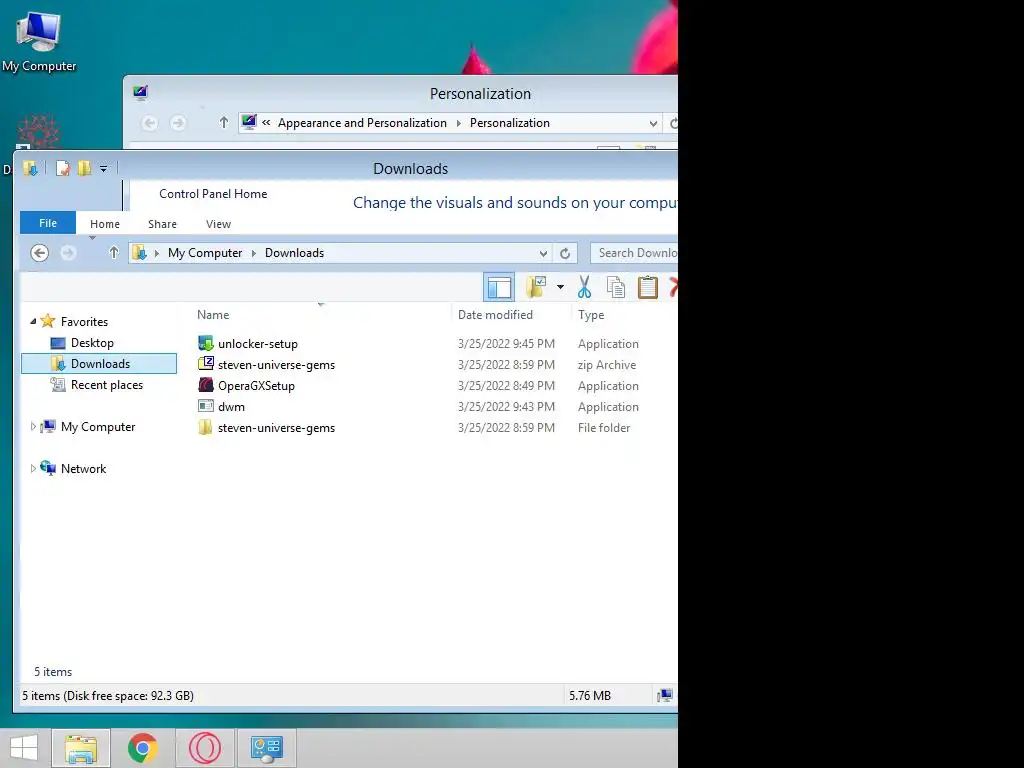Go up one folder level in Downloads
Viewport: 1024px width, 768px height.
click(x=114, y=252)
